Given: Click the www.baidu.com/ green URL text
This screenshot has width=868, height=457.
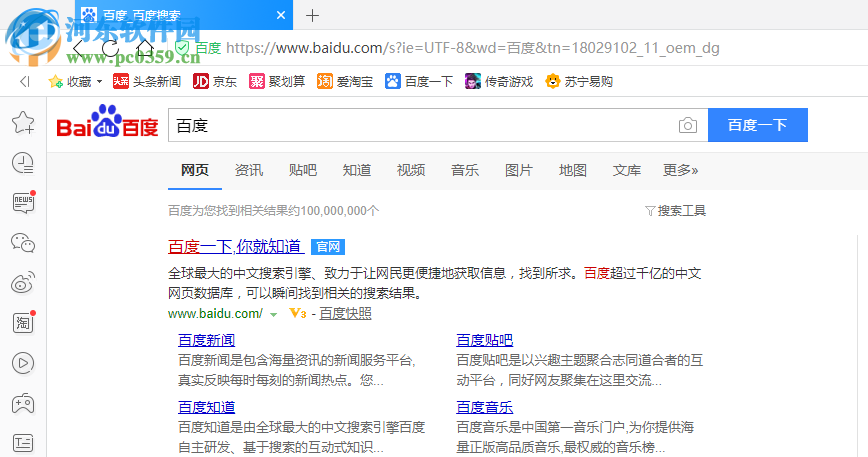Looking at the screenshot, I should [215, 314].
